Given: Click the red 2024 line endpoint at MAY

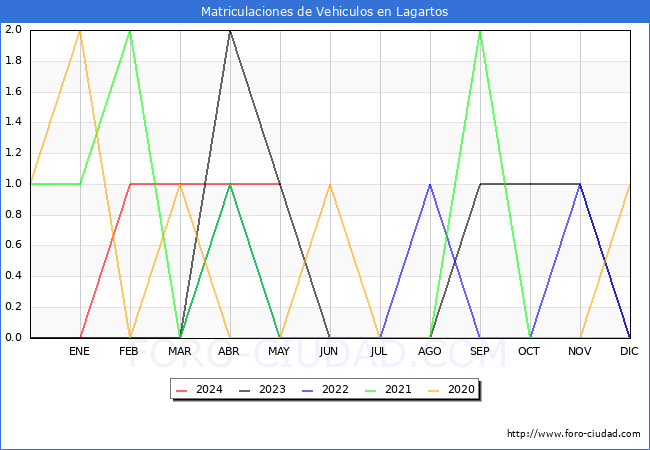Looking at the screenshot, I should [280, 184].
